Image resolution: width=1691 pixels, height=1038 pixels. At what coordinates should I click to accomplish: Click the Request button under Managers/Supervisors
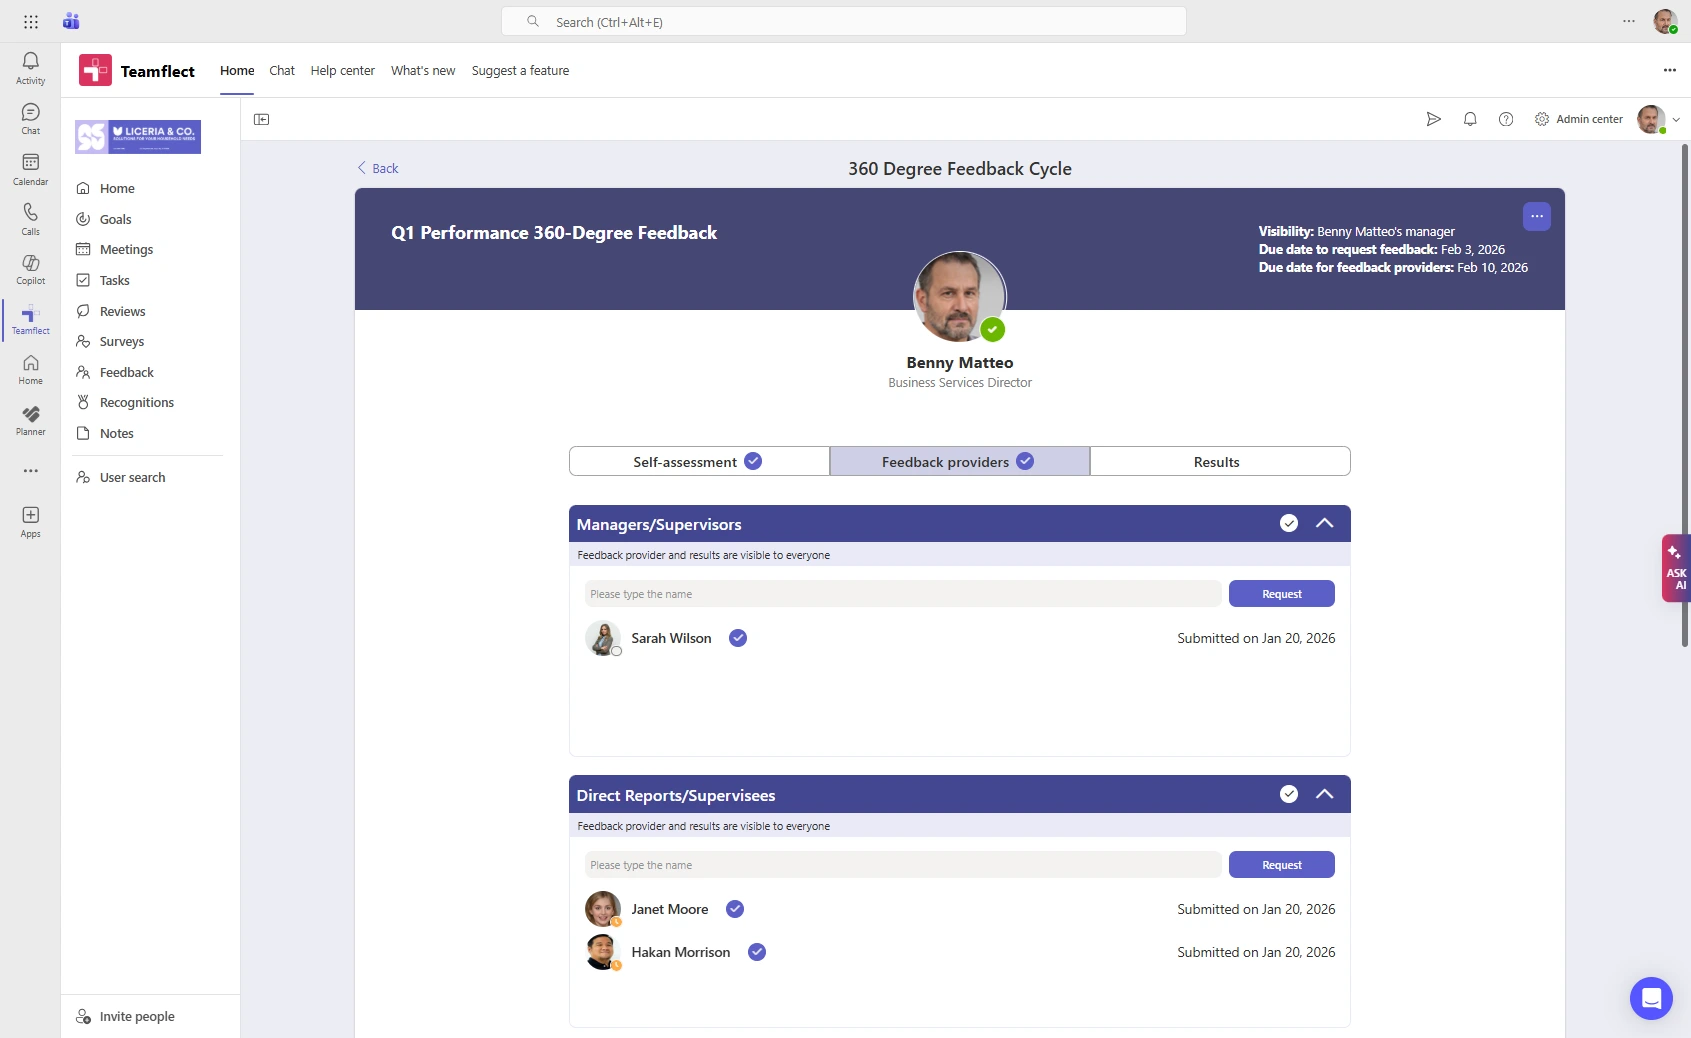[x=1281, y=593]
